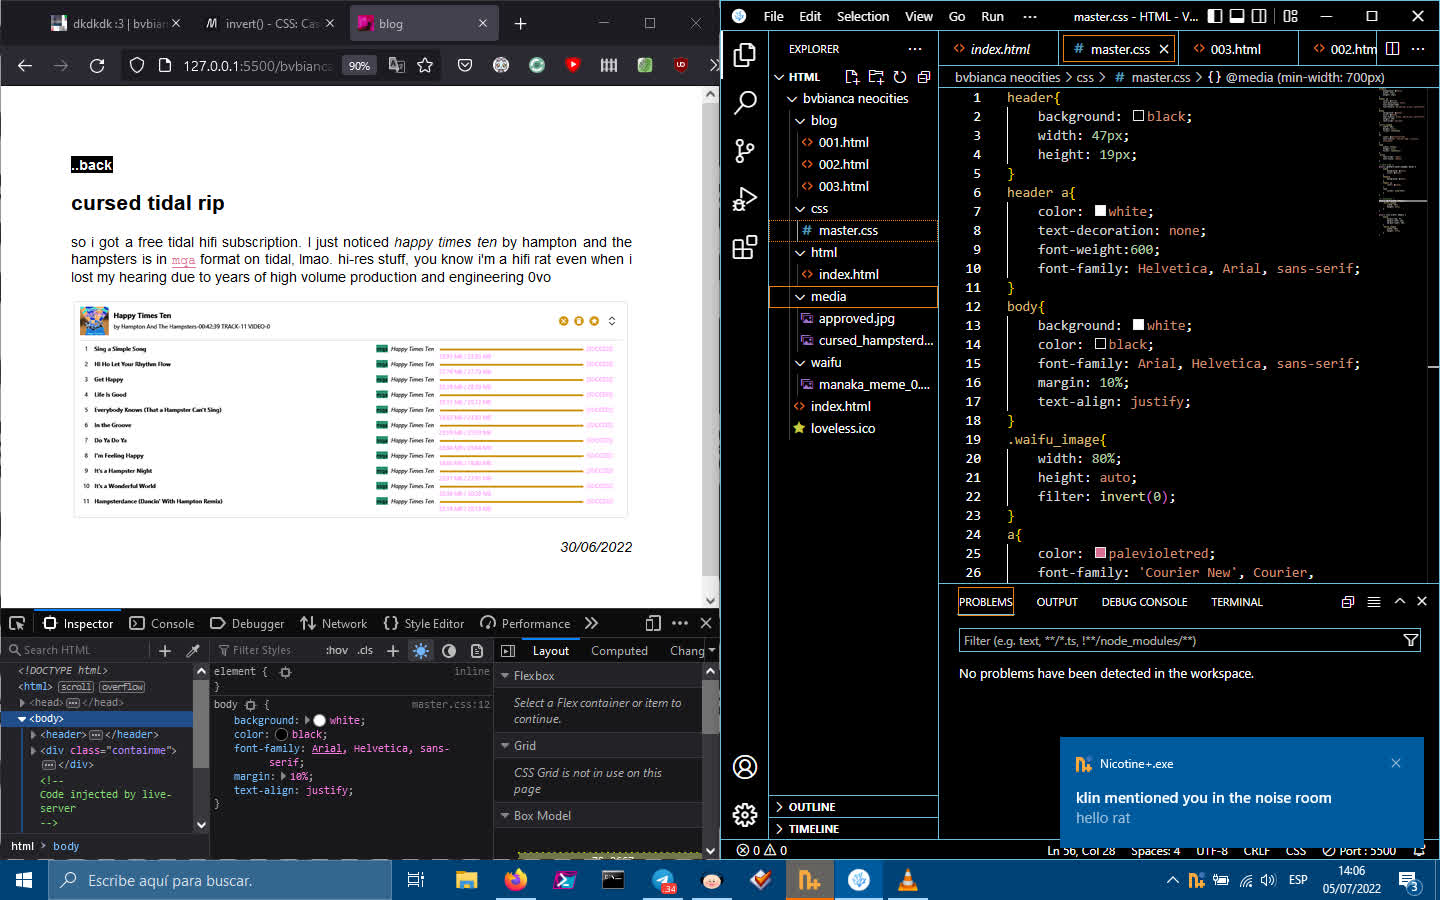
Task: Switch to the TERMINAL panel tab
Action: (x=1236, y=602)
